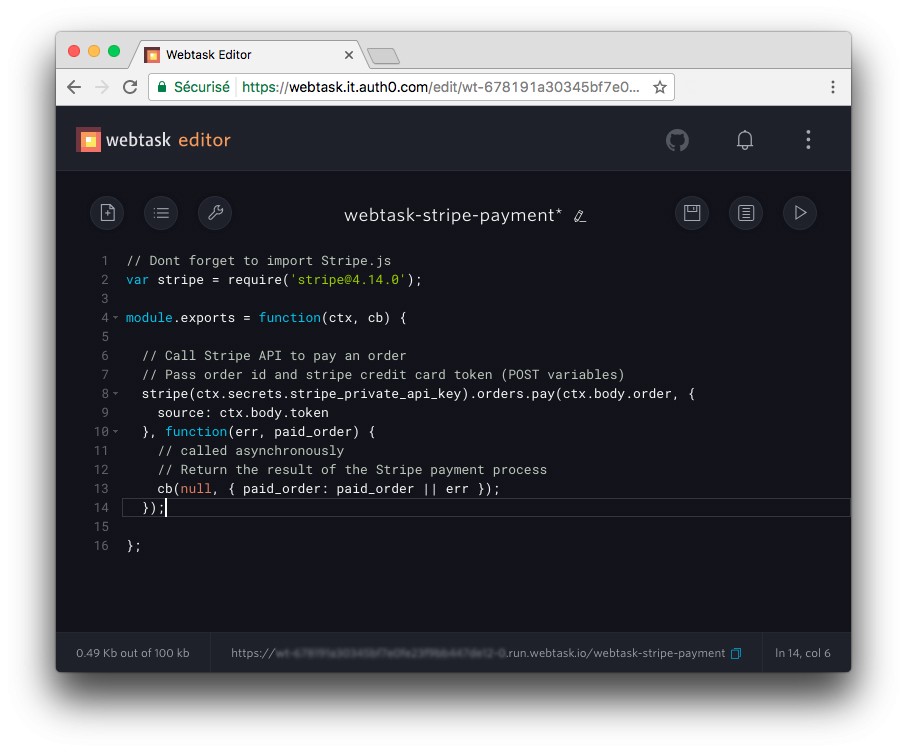This screenshot has height=752, width=907.
Task: Rename the webtask using the pencil icon
Action: (x=580, y=216)
